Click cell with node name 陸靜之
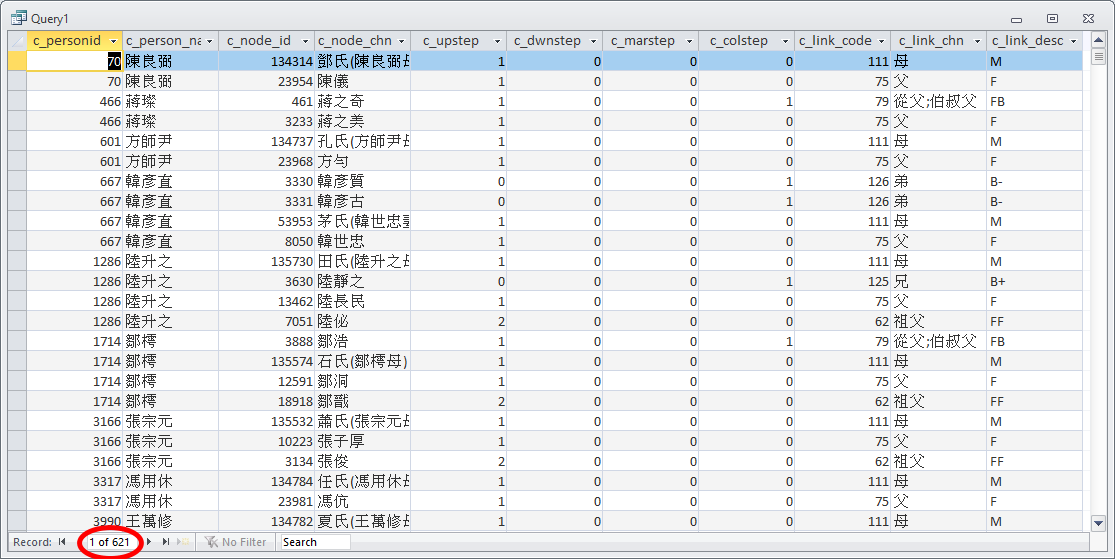Viewport: 1115px width, 559px height. [362, 281]
